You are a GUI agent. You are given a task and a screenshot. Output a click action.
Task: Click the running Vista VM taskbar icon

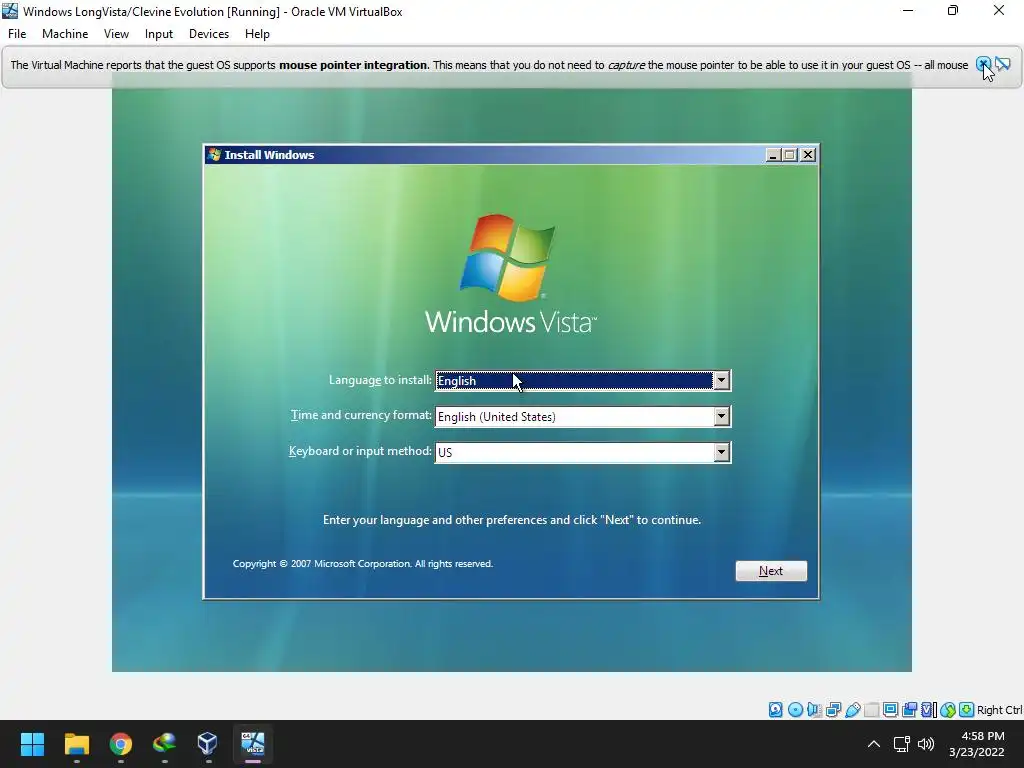pyautogui.click(x=253, y=744)
